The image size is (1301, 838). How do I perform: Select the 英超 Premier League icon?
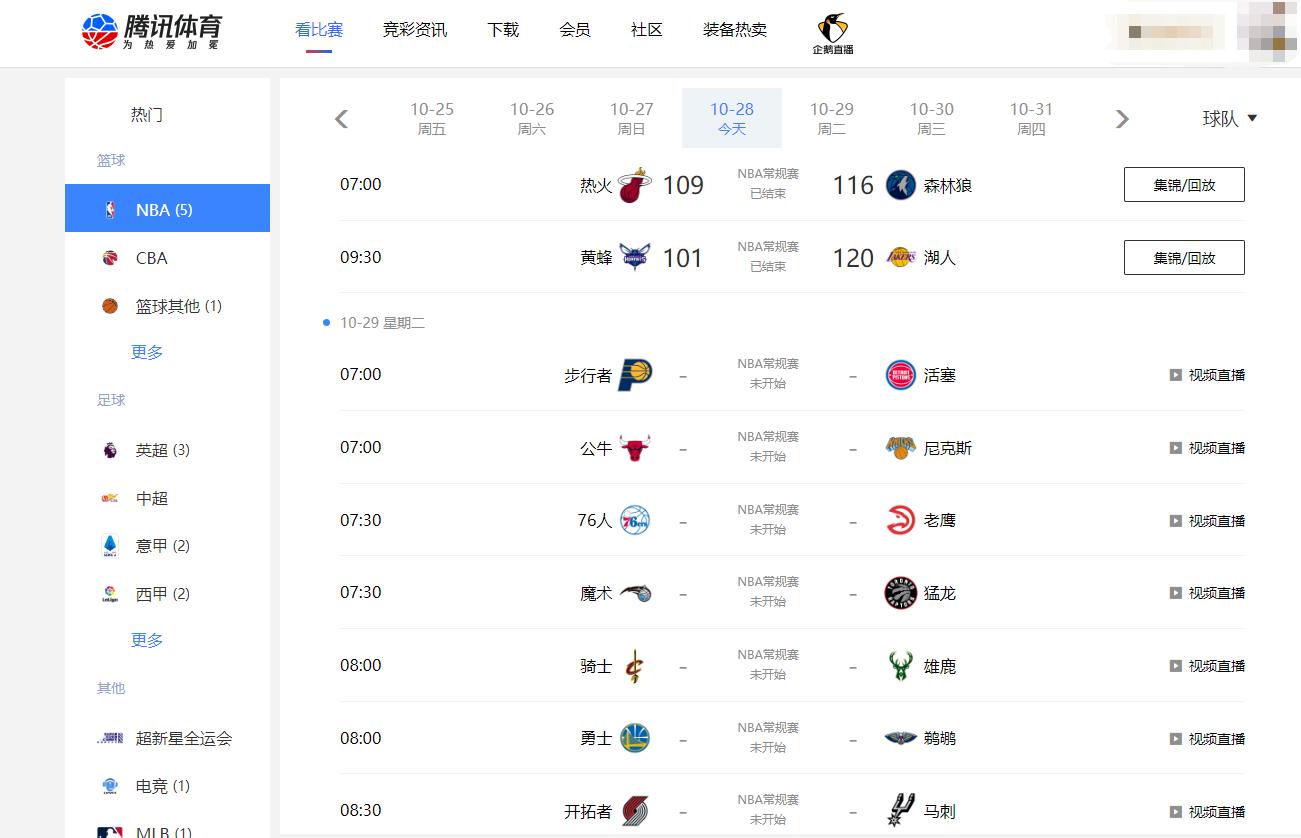click(x=110, y=449)
